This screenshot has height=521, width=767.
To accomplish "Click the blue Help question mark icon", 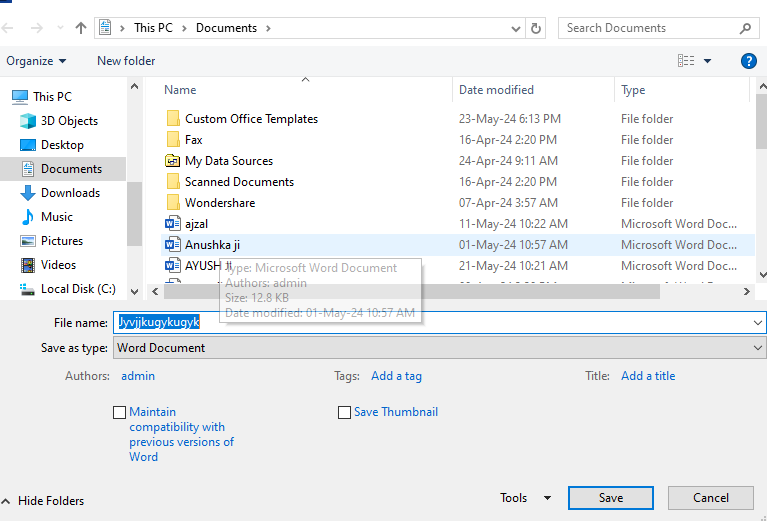I will pos(748,61).
